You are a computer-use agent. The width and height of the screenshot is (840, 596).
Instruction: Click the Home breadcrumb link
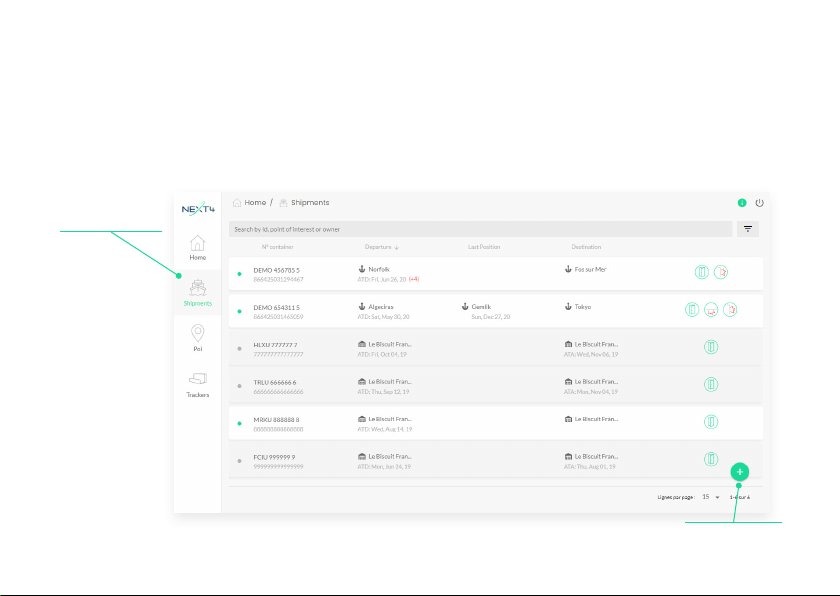coord(255,203)
